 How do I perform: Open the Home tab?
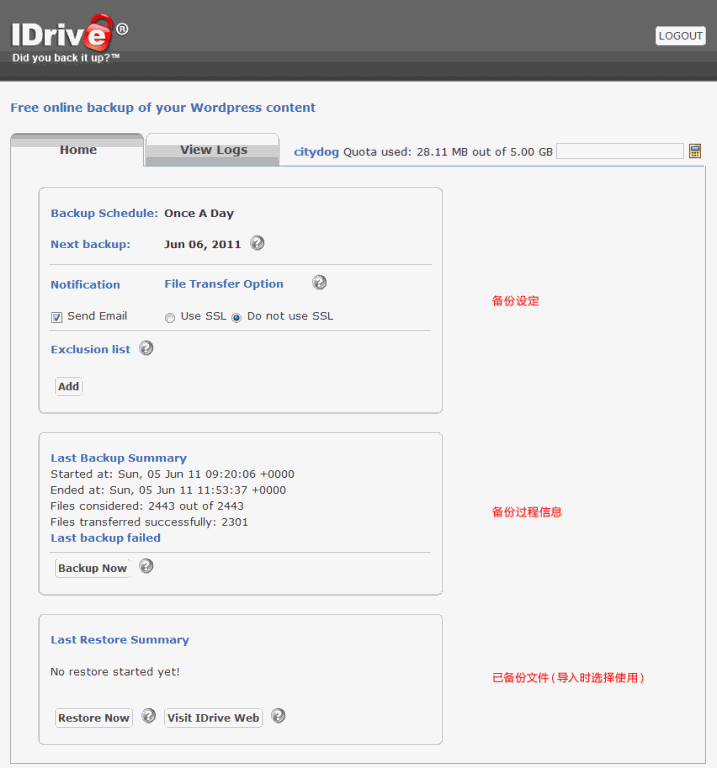(x=78, y=150)
